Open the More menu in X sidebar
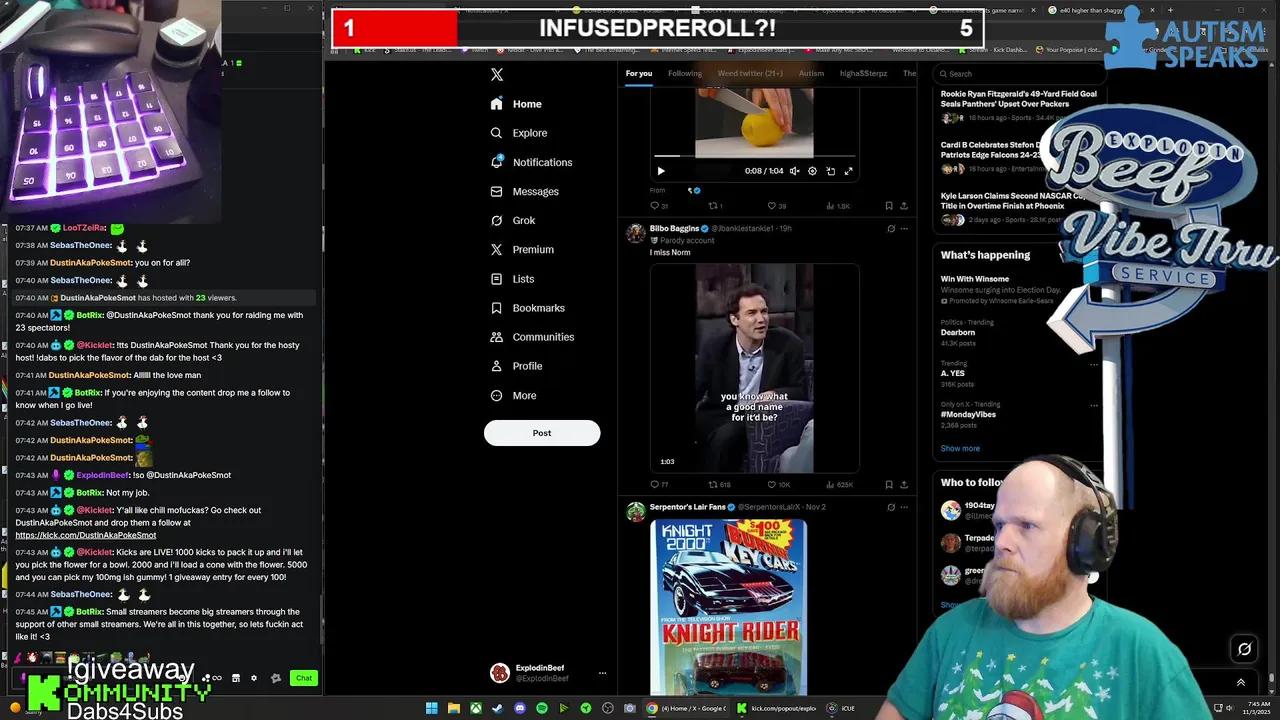Viewport: 1280px width, 720px height. tap(512, 395)
